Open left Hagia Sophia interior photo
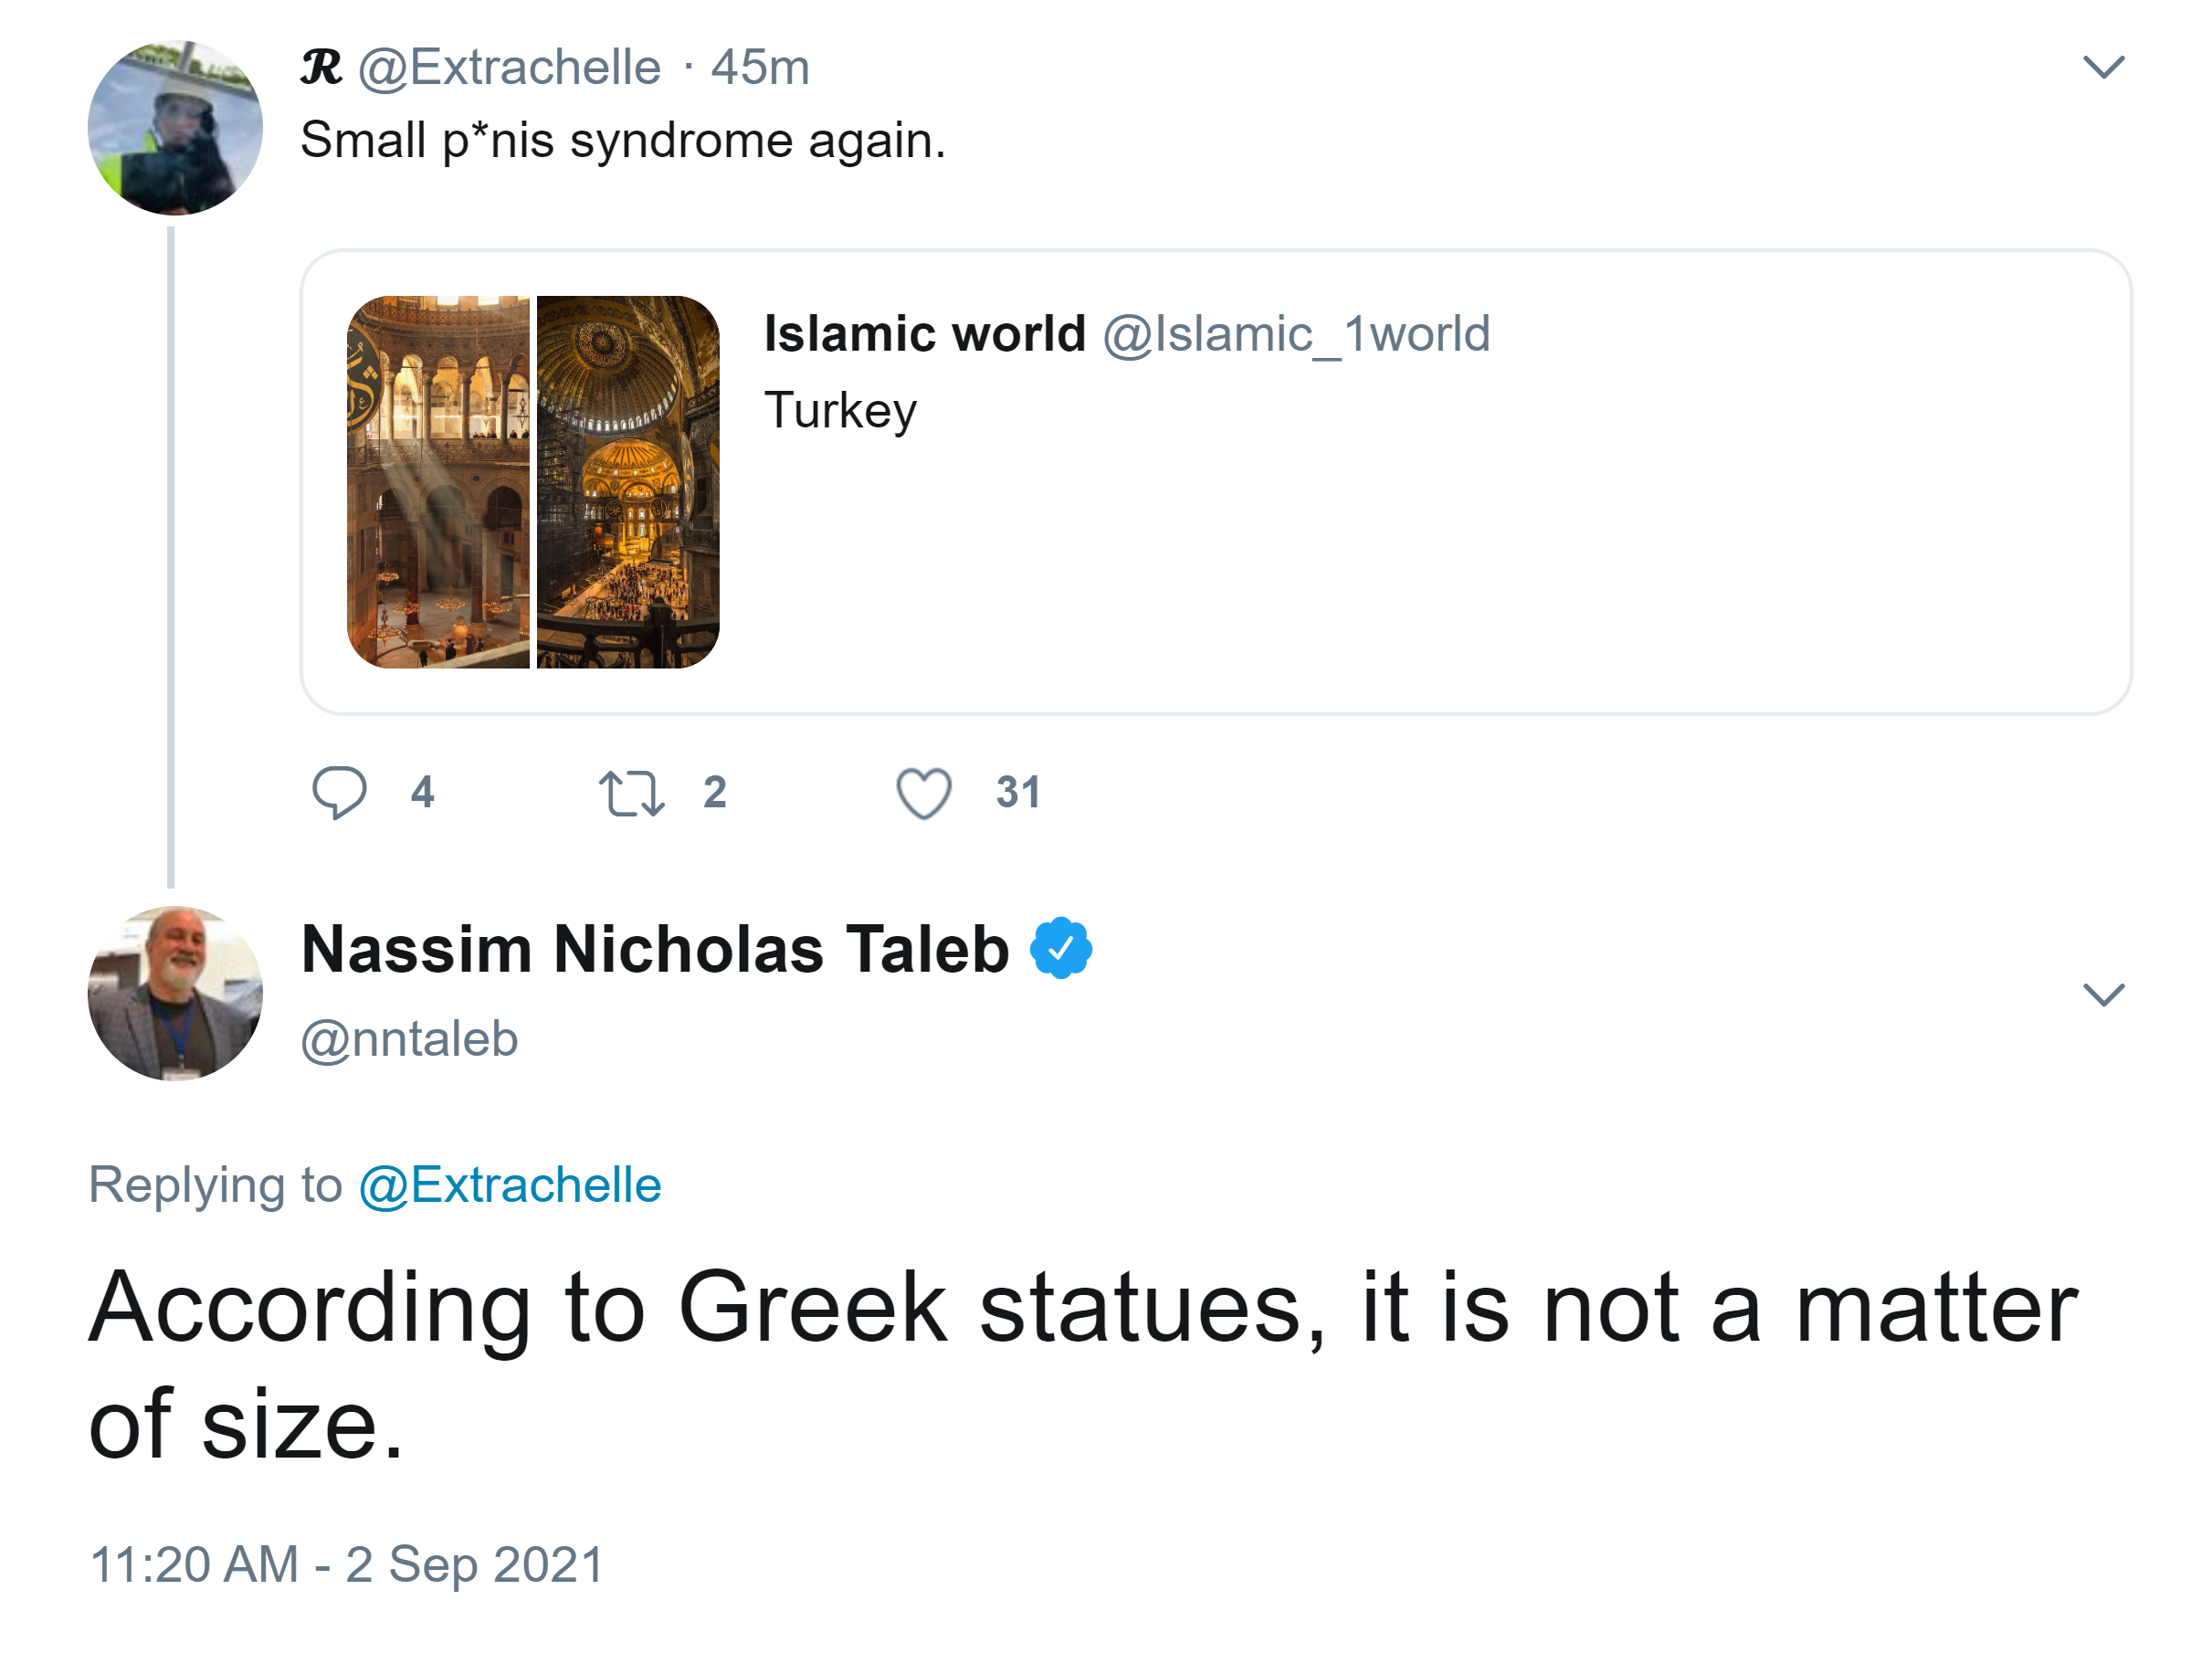2212x1653 pixels. click(438, 482)
